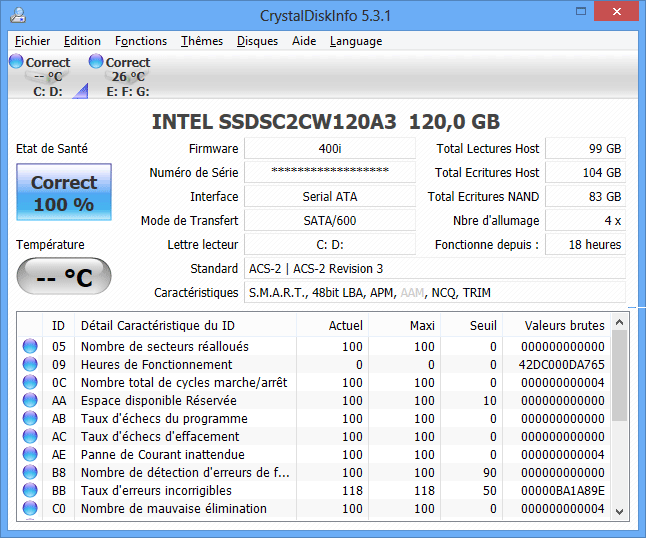646x538 pixels.
Task: Close the CrystalDiskInfo window
Action: pos(617,12)
